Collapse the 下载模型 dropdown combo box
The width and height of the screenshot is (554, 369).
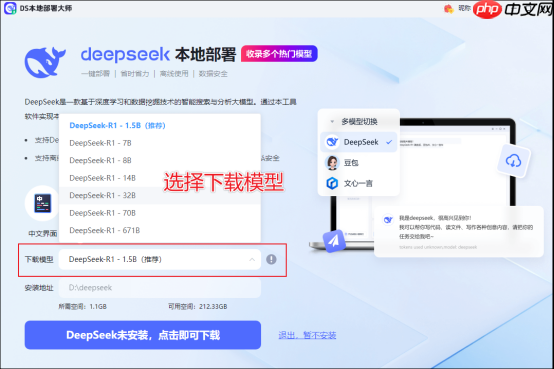[160, 259]
